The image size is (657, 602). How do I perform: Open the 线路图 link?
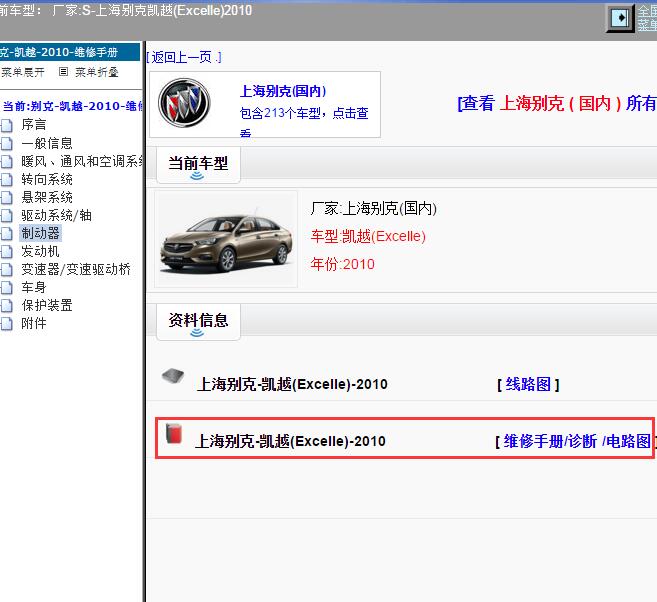point(528,384)
